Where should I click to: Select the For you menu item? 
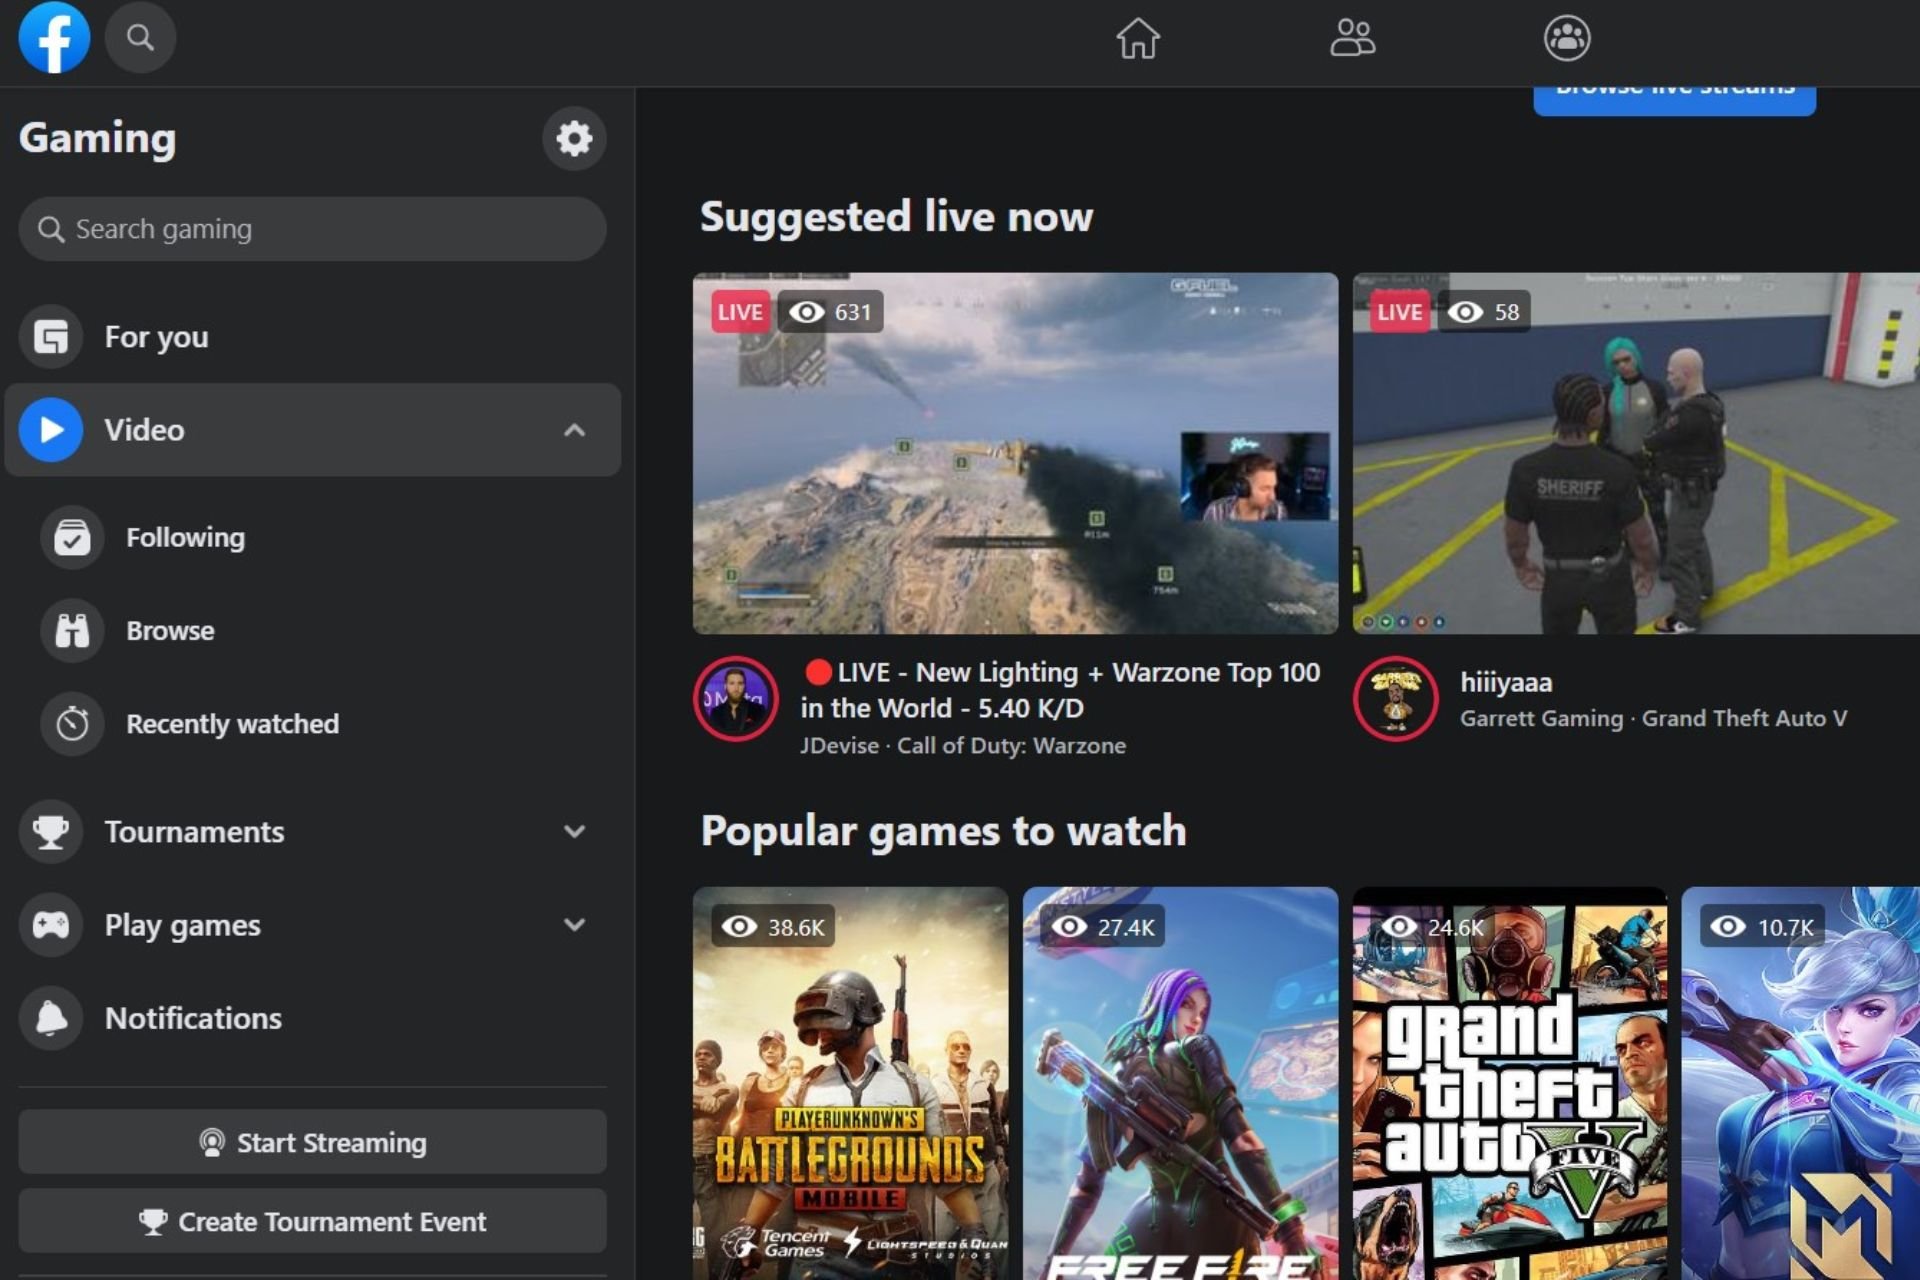tap(312, 337)
